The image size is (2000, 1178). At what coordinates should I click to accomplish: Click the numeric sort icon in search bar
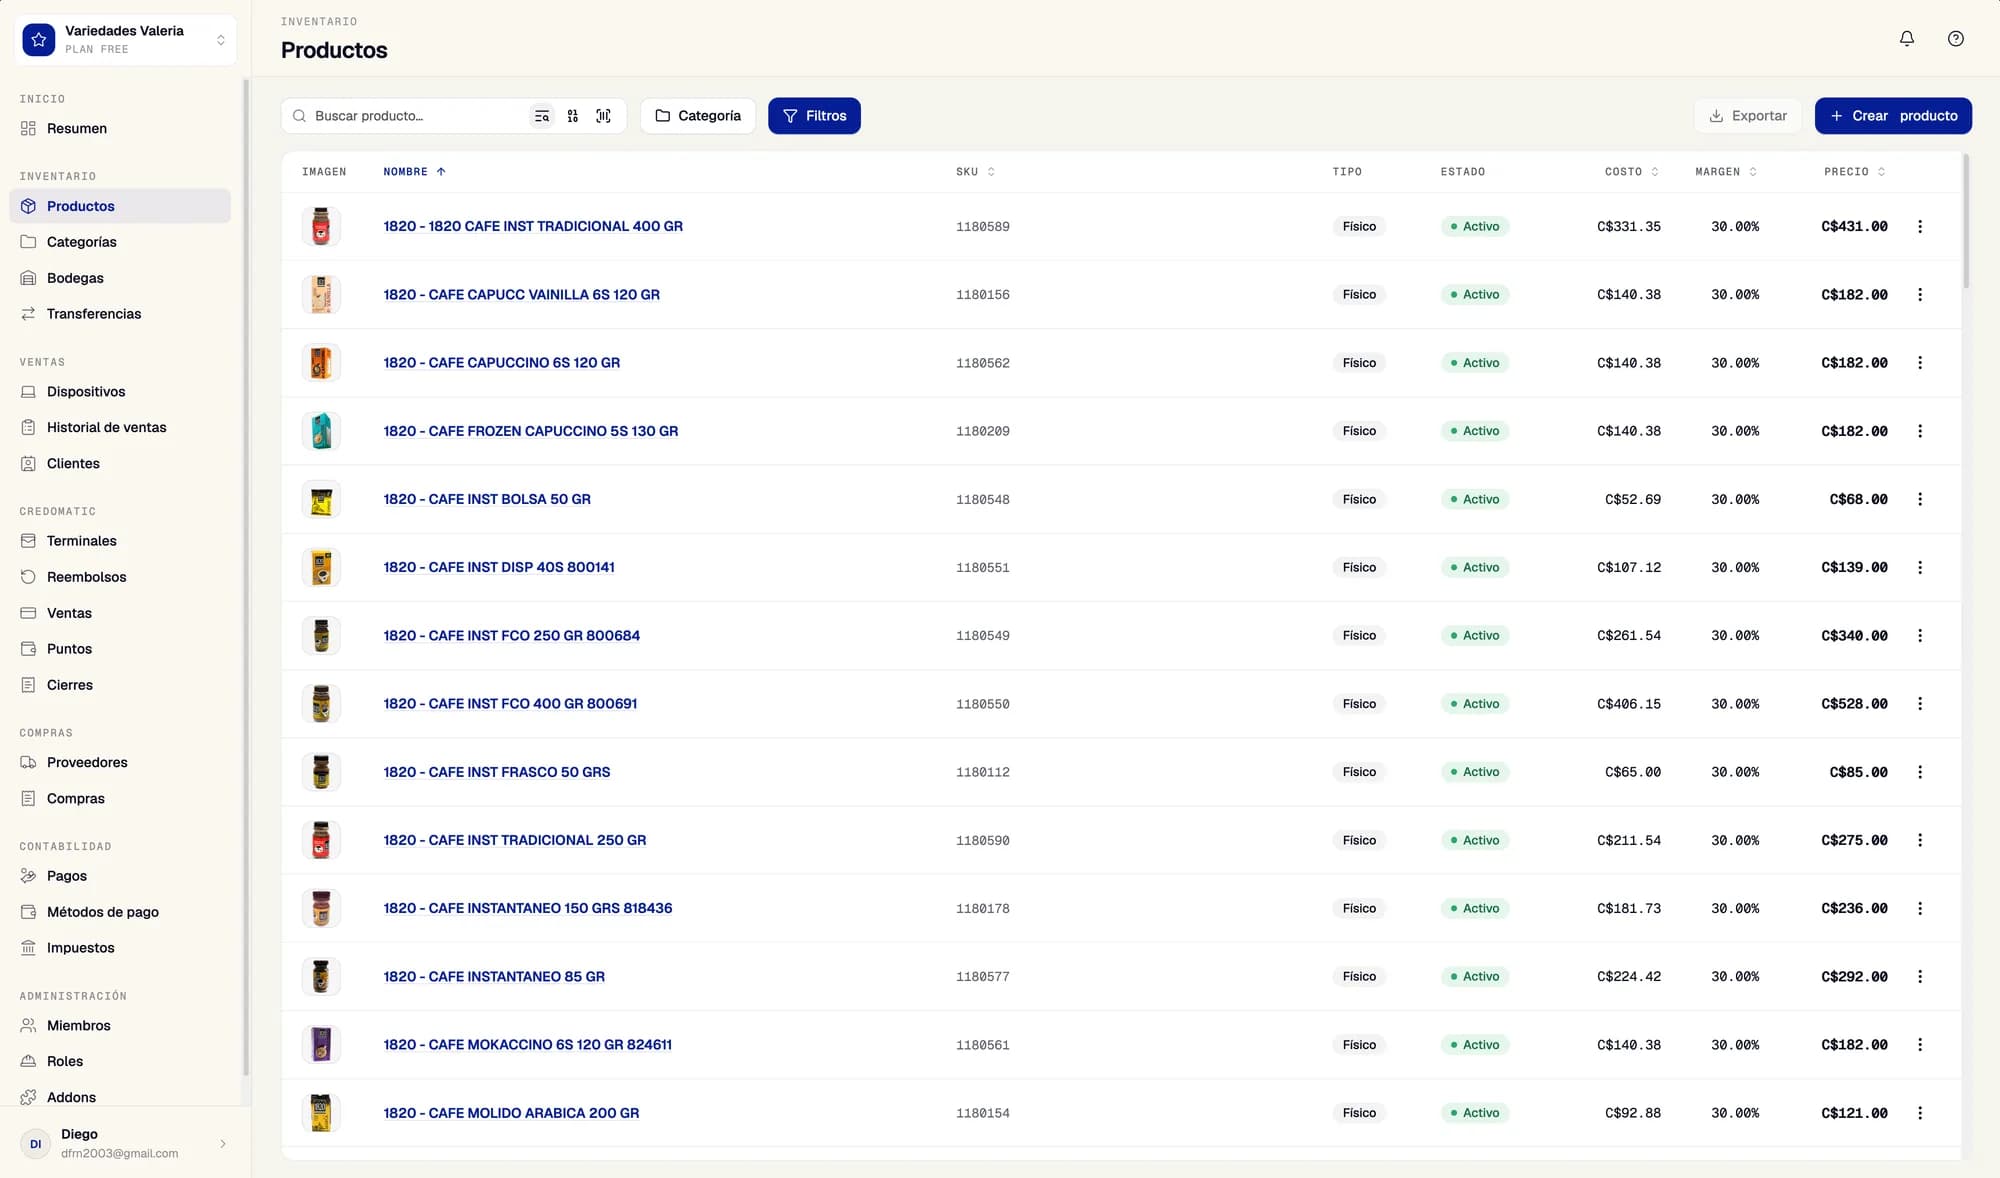[x=573, y=116]
